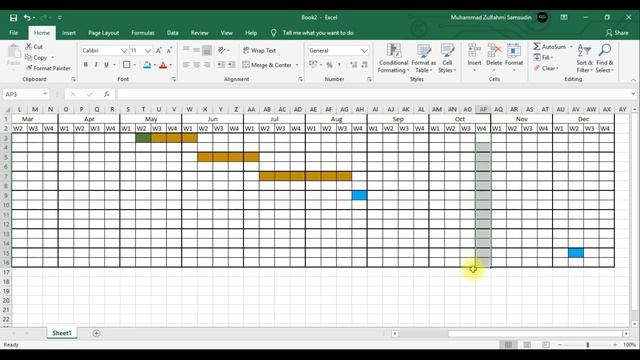Expand the Font dialog launcher

tap(174, 79)
